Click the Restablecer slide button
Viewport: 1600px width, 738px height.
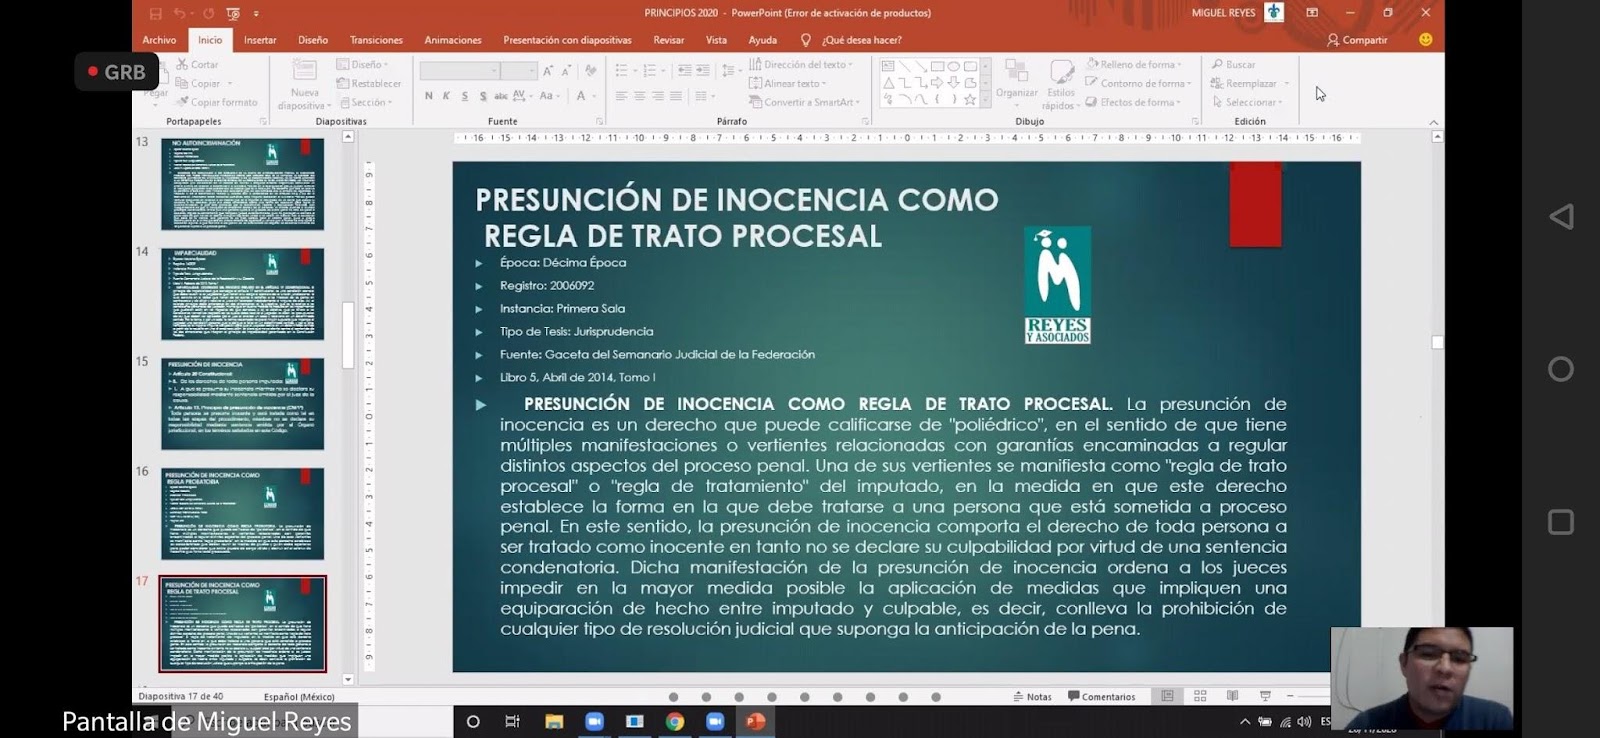pyautogui.click(x=369, y=83)
